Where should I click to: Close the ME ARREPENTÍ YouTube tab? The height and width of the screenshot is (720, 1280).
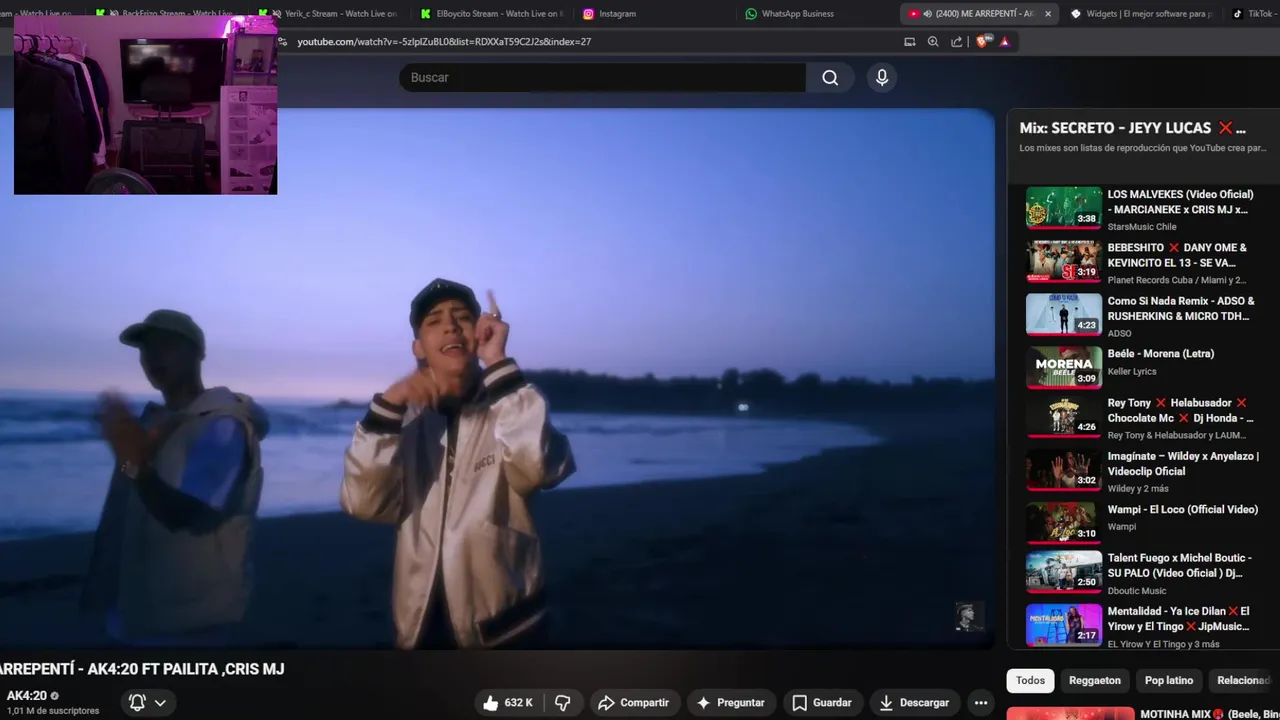[x=1048, y=14]
